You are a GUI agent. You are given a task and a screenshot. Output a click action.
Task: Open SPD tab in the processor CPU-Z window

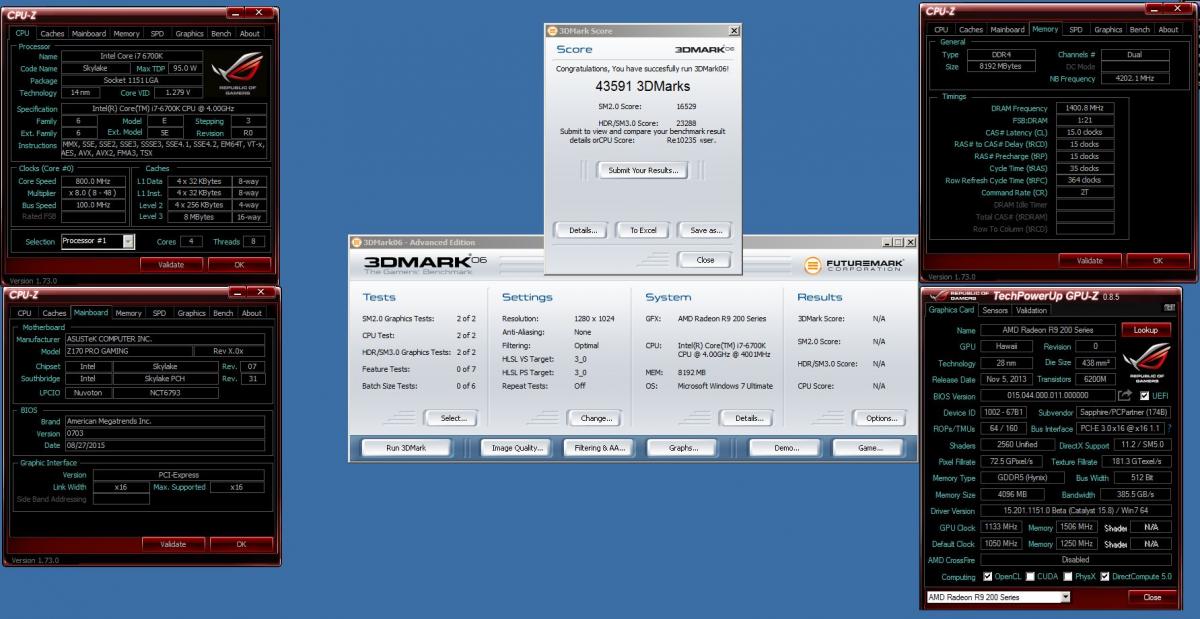click(159, 33)
